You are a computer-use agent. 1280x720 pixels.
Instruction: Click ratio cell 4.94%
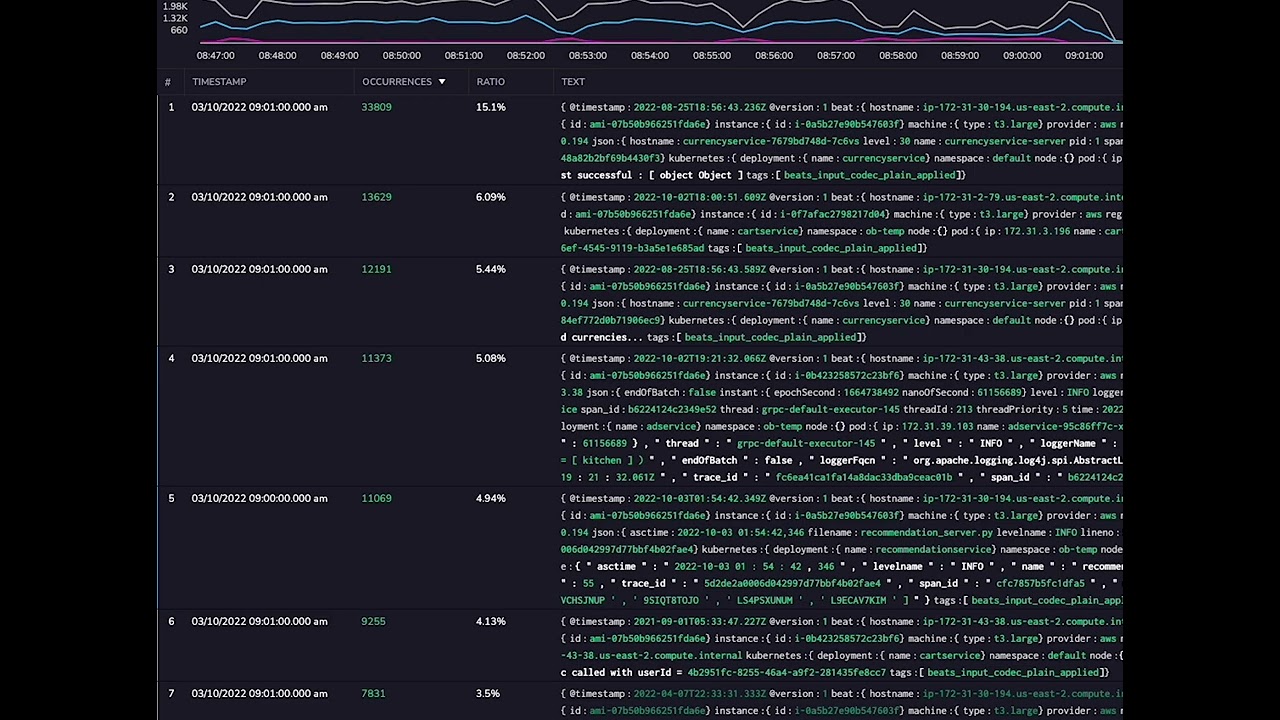point(491,498)
